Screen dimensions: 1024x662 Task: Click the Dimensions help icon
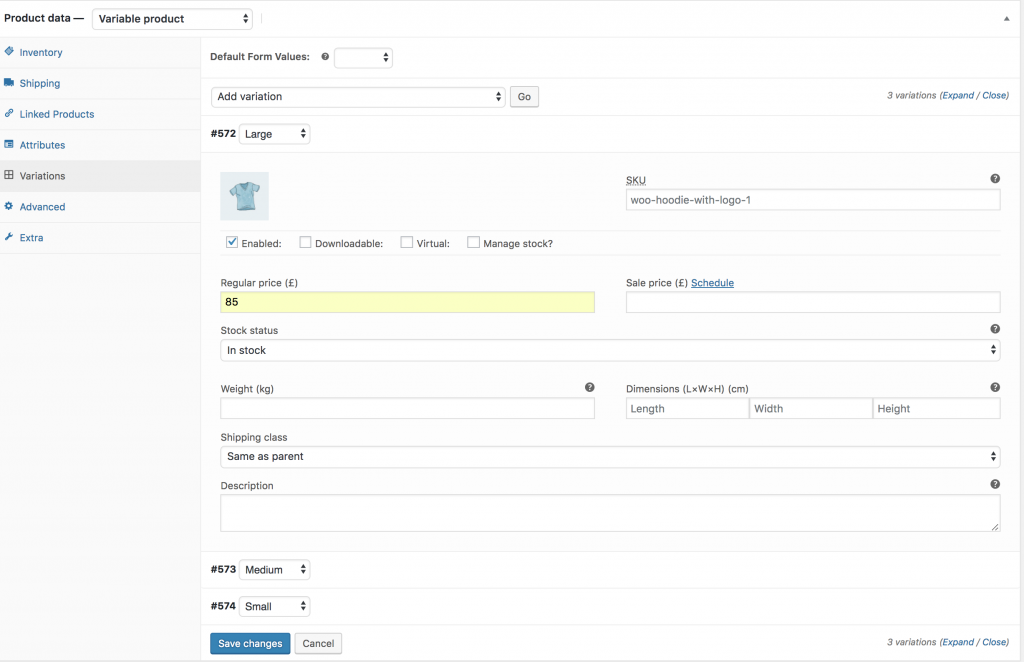click(995, 387)
